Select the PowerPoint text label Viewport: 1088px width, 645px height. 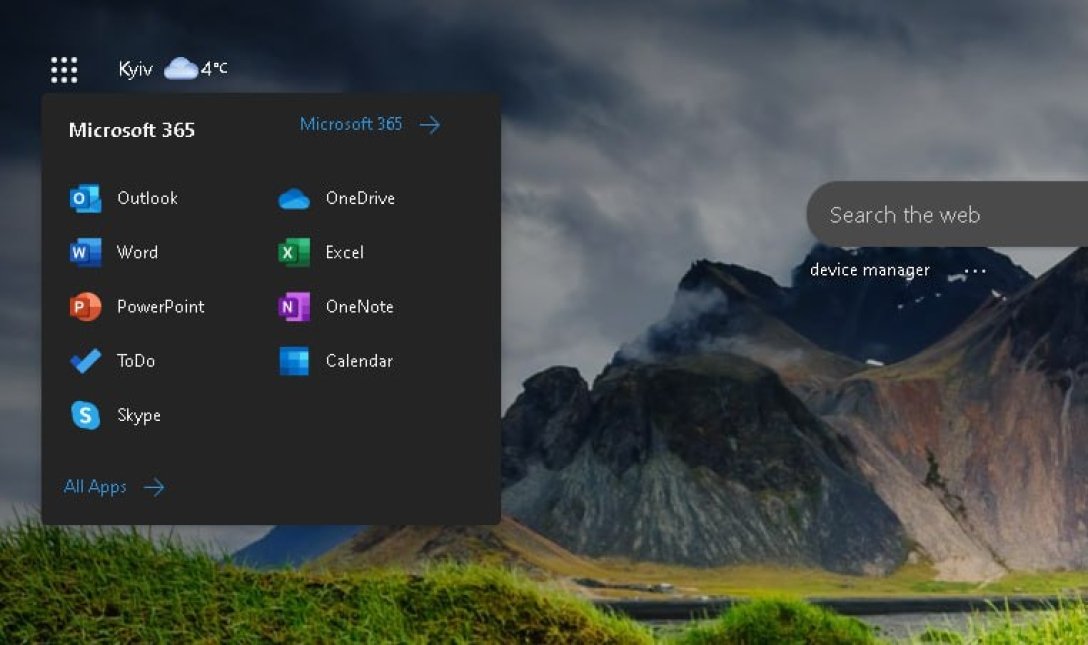pyautogui.click(x=160, y=307)
